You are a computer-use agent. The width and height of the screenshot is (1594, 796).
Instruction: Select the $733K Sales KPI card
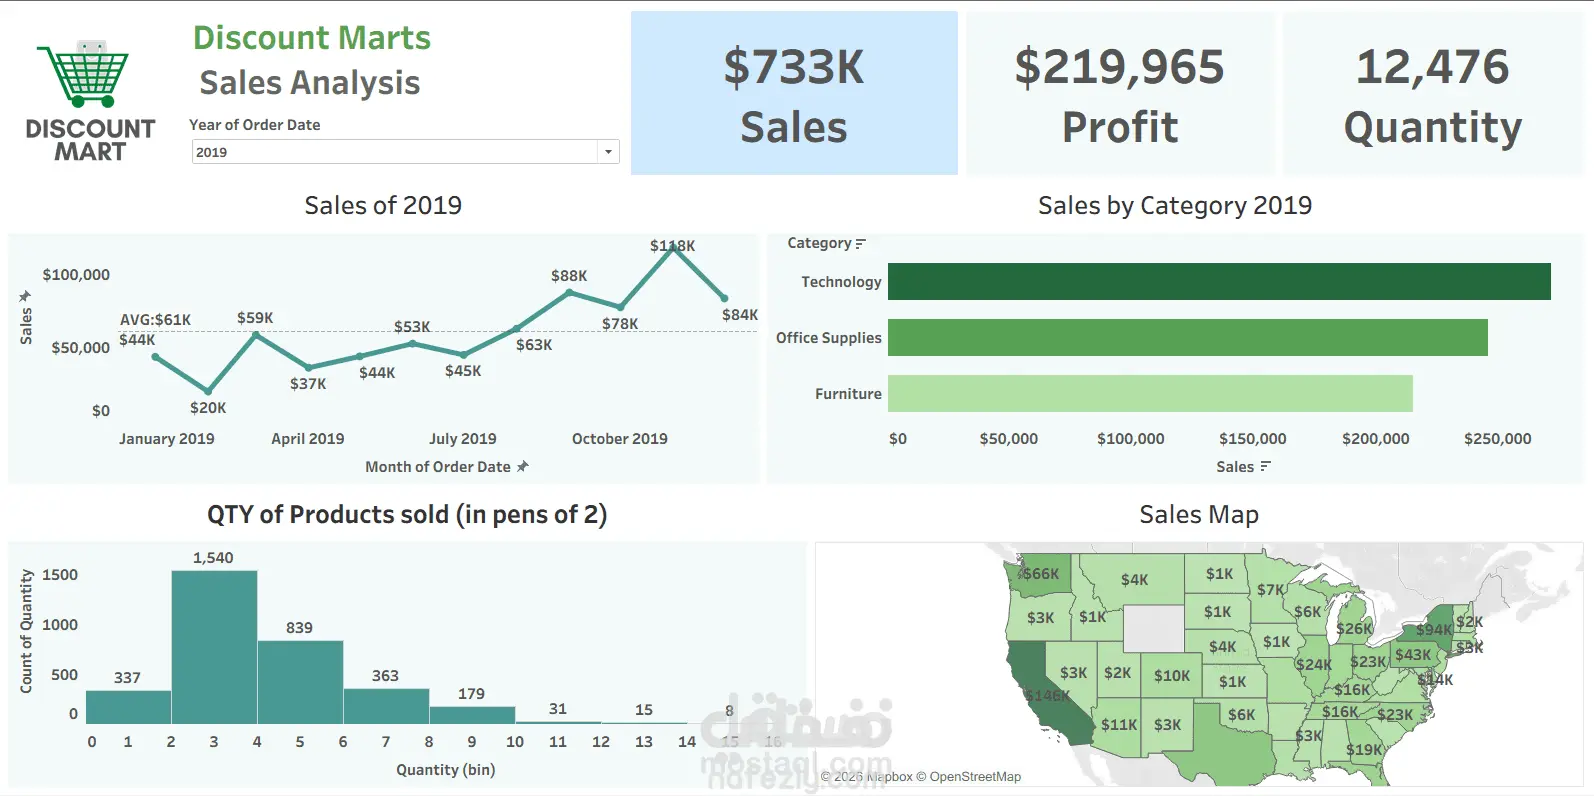coord(794,94)
